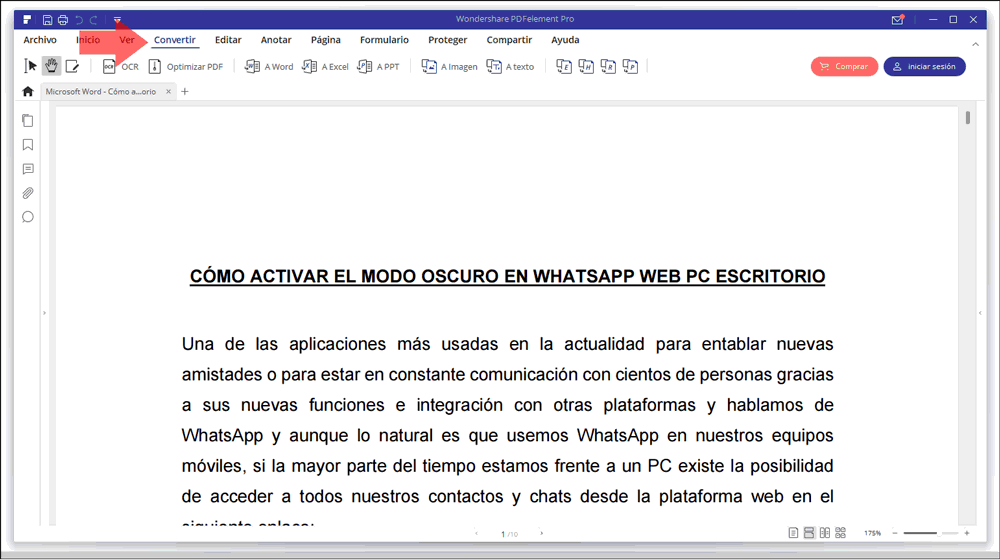
Task: Click the vertical scrollbar thumb
Action: pos(967,118)
